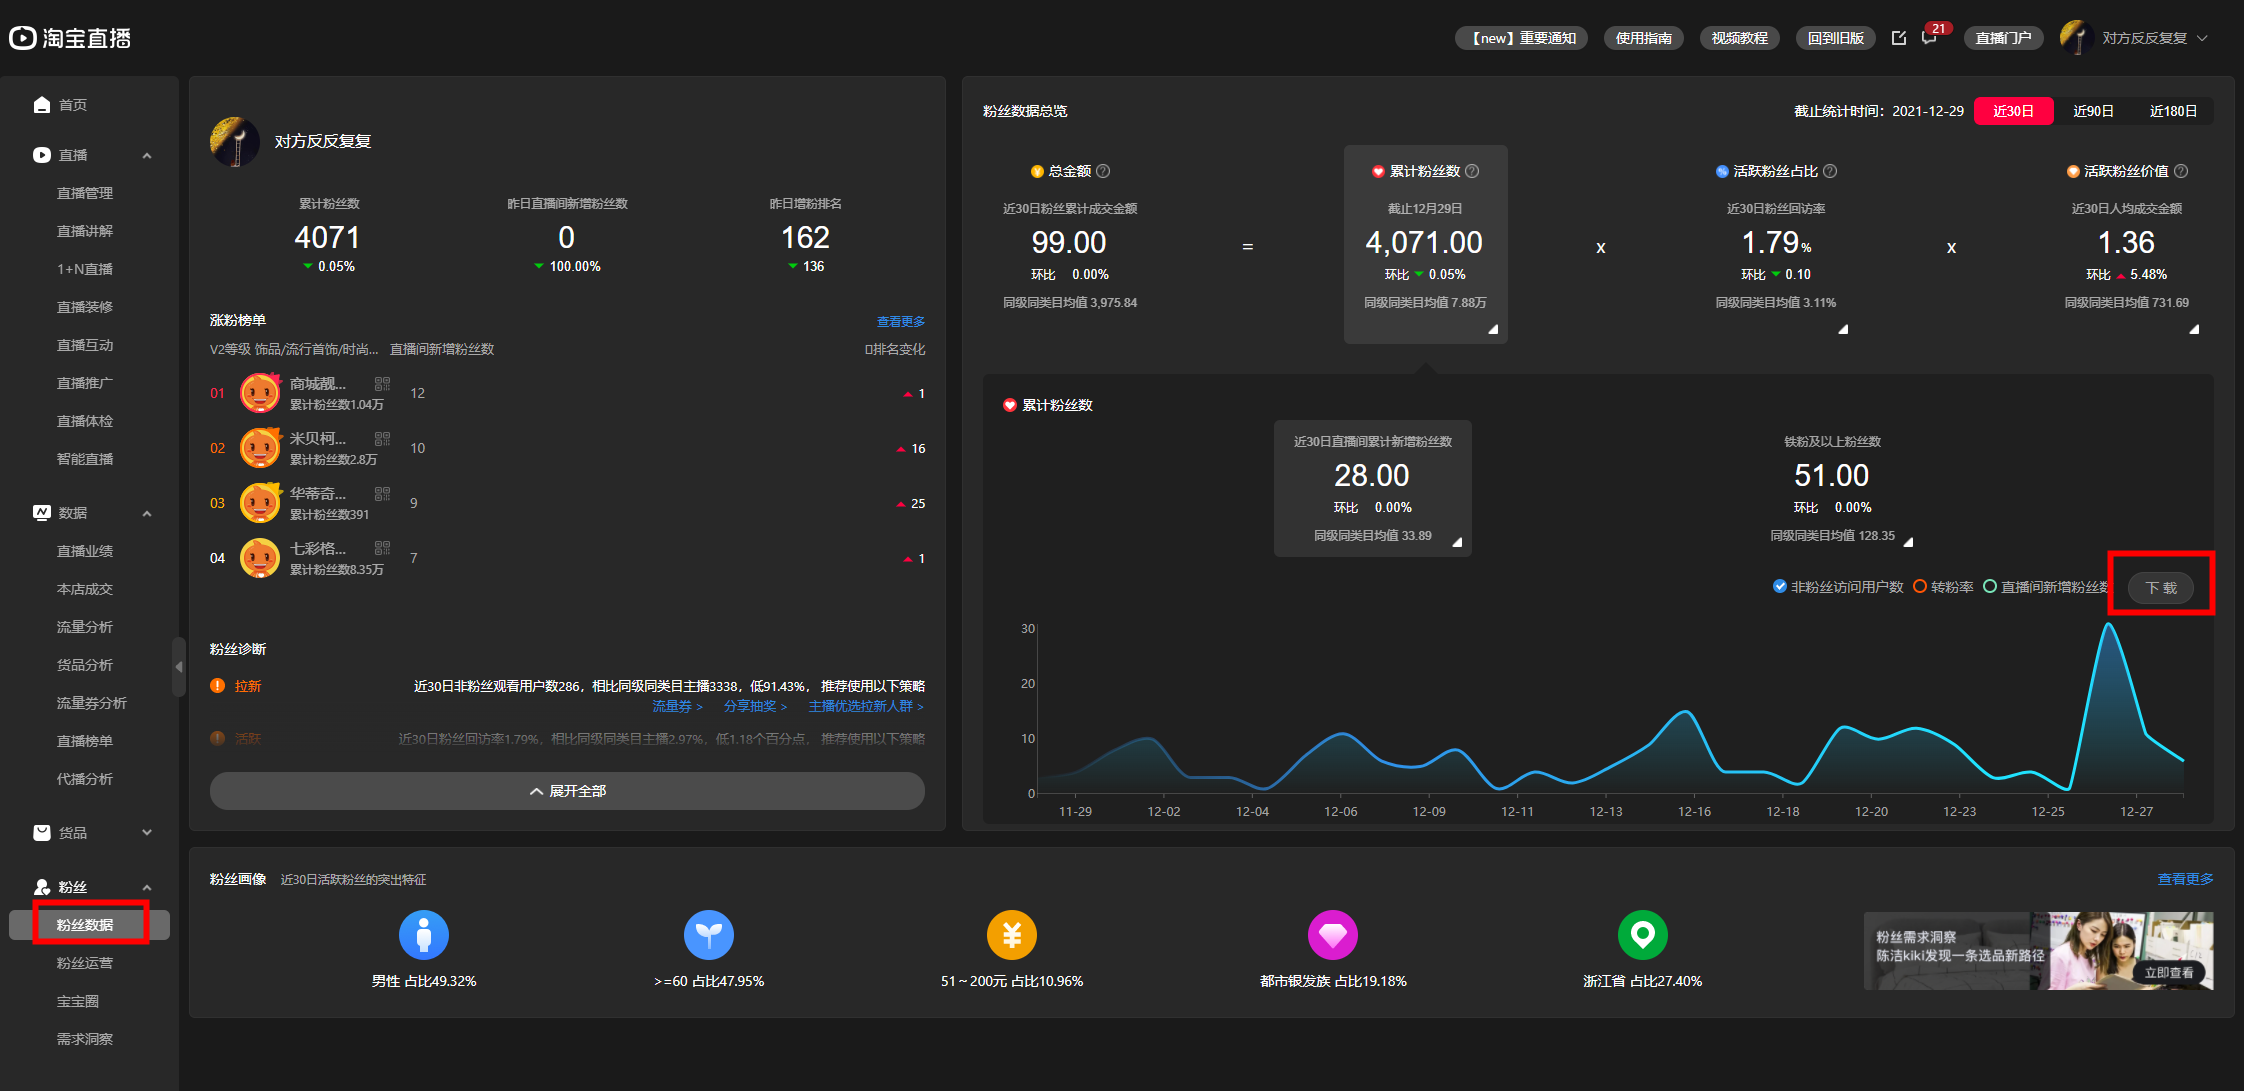Uncheck 非粉丝访问用户数 chart series checkbox

coord(1780,587)
